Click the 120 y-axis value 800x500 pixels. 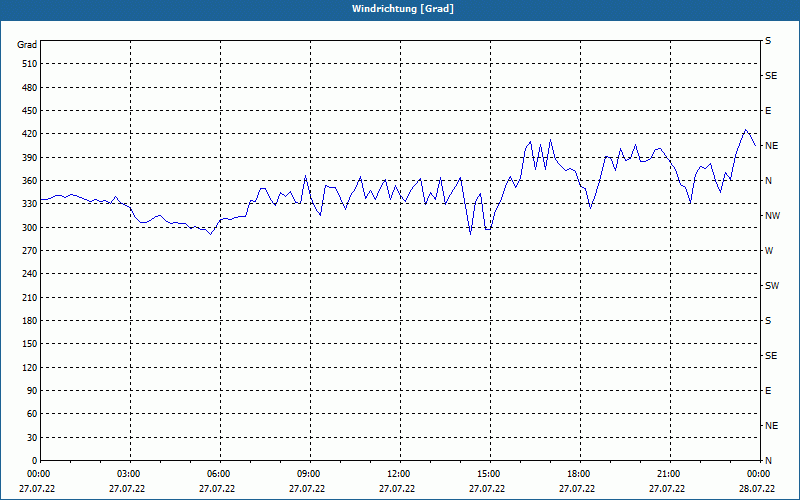(x=30, y=367)
